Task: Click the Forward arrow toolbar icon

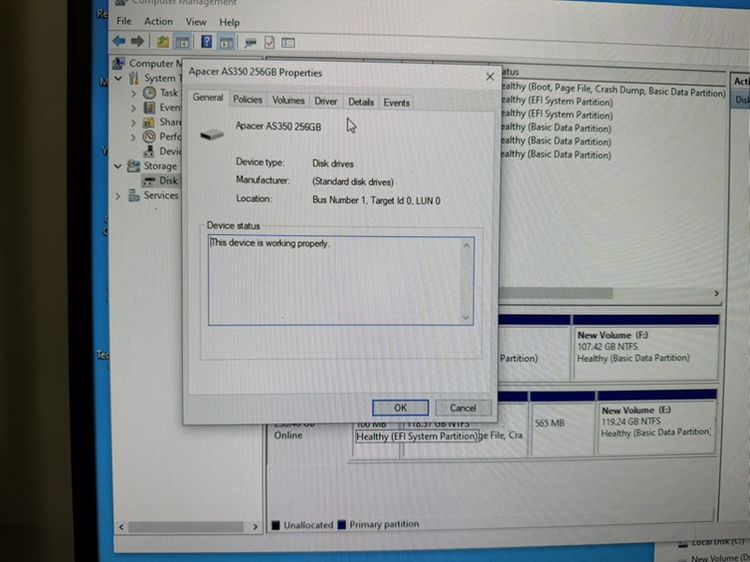Action: (x=138, y=41)
